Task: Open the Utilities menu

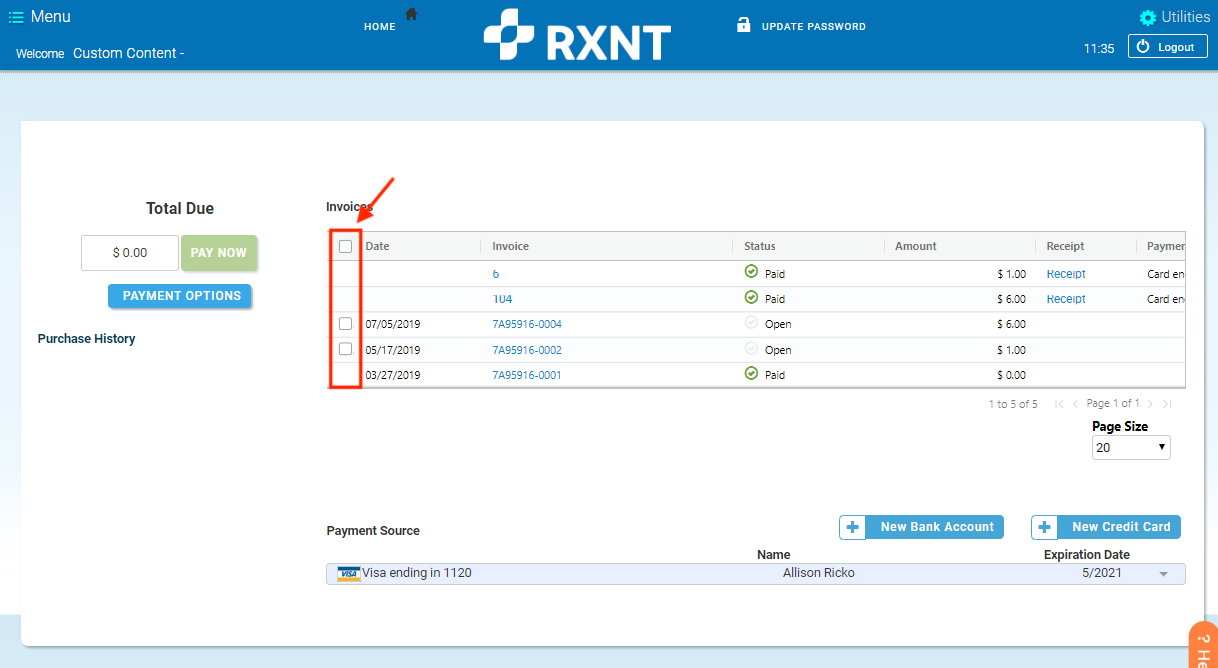Action: (1185, 17)
